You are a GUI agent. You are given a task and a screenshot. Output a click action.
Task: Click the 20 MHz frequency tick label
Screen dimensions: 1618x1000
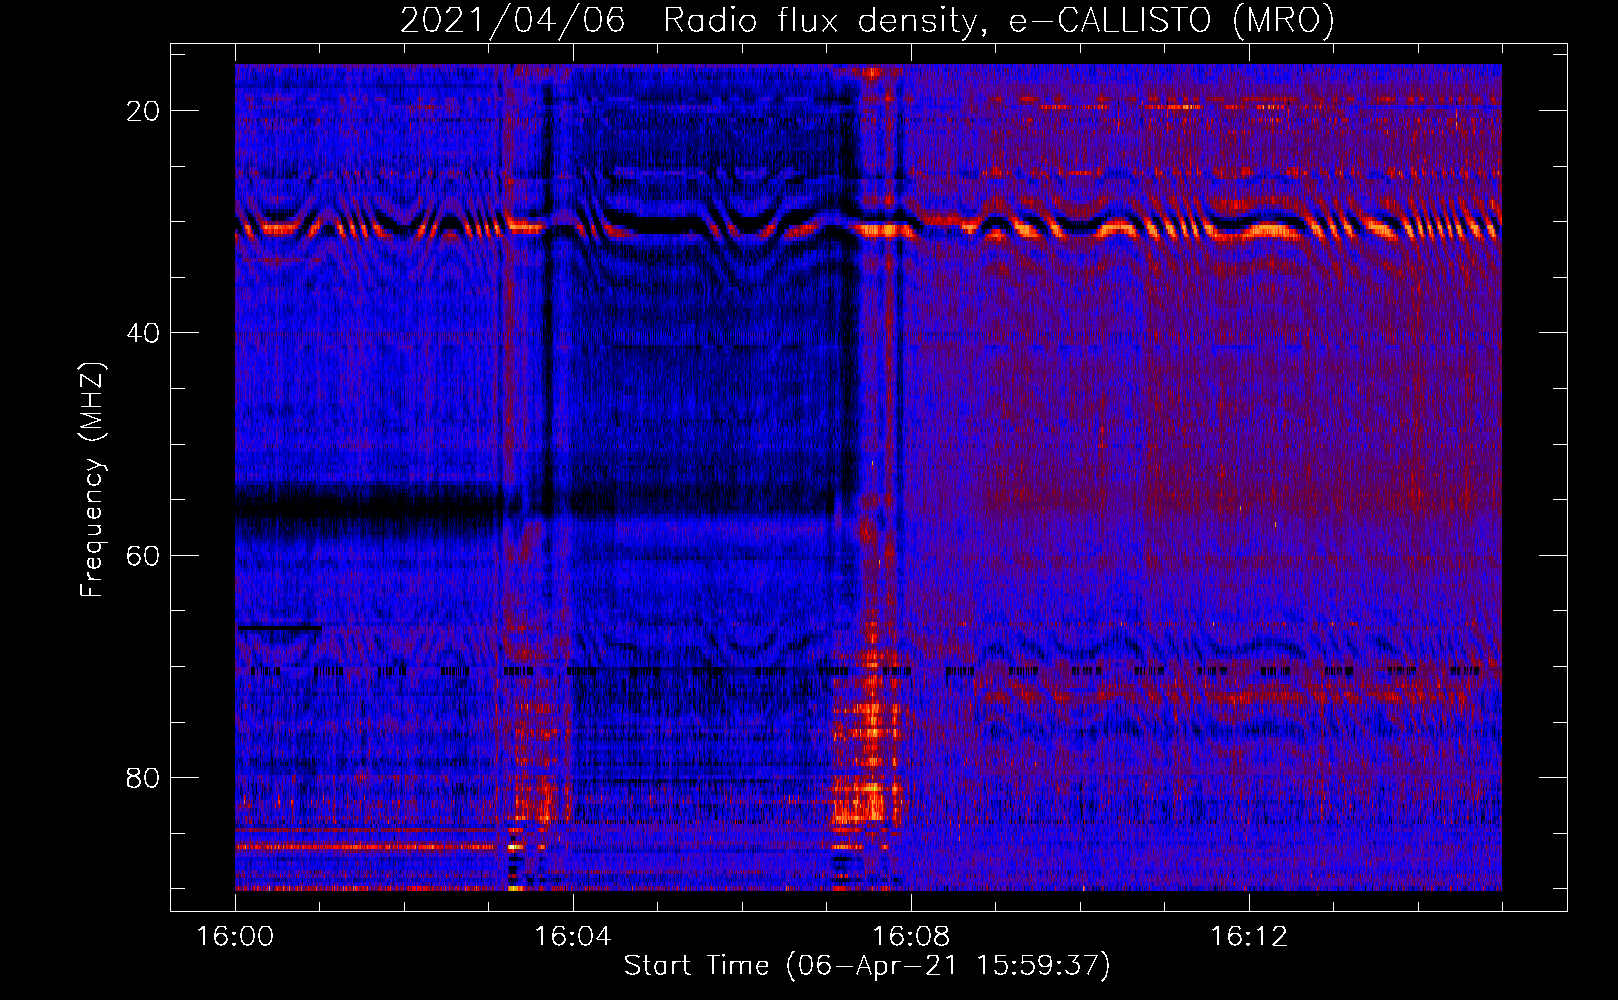pos(143,111)
